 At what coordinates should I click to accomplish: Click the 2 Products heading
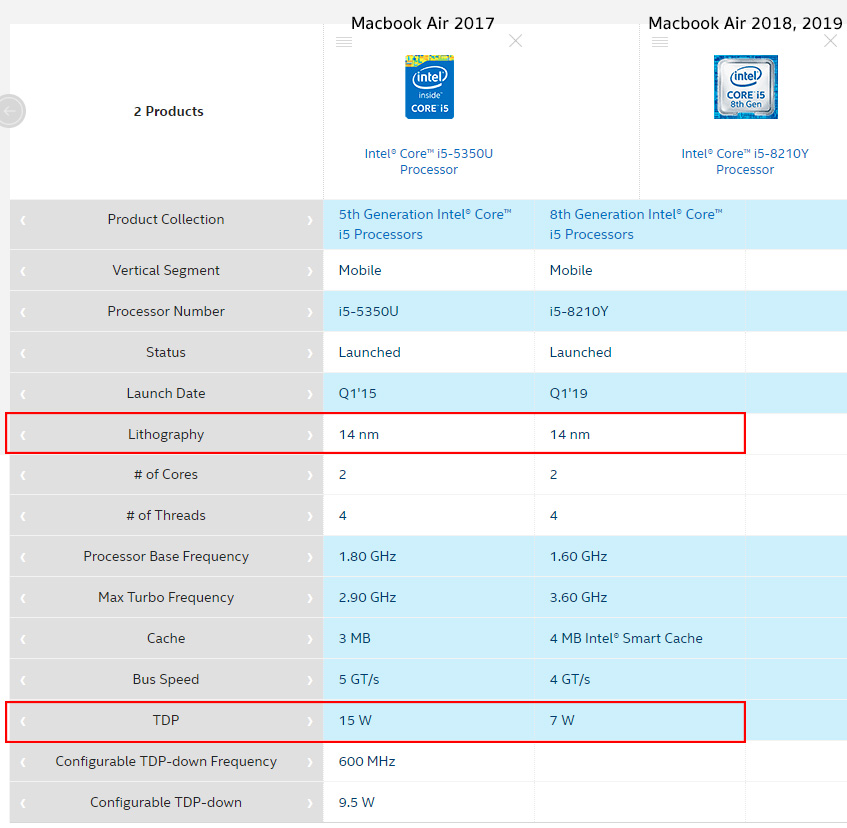pos(169,111)
